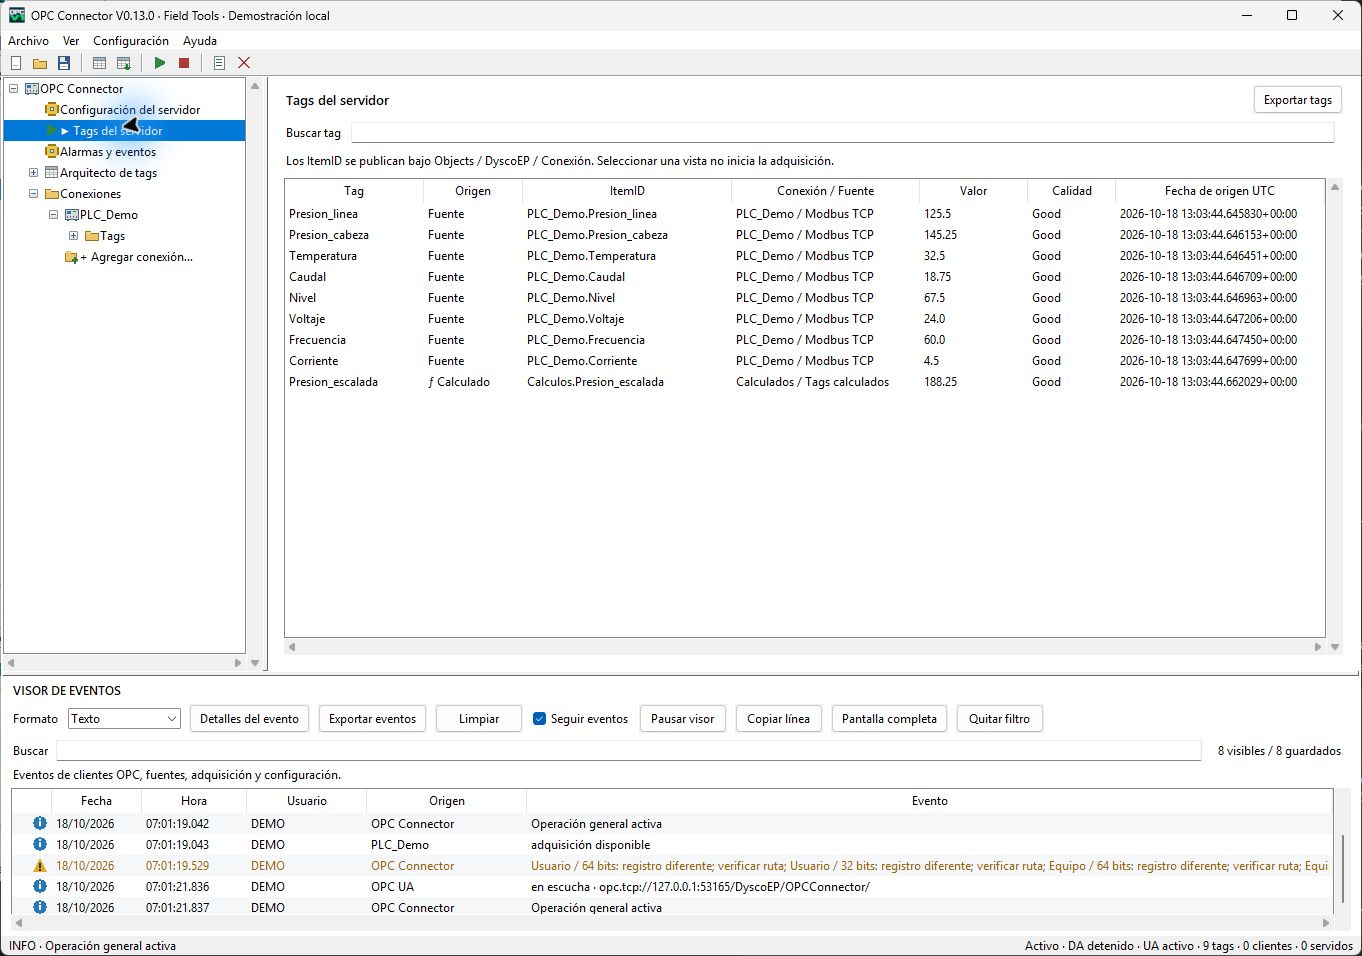
Task: Focus the Buscar tag search field
Action: point(843,133)
